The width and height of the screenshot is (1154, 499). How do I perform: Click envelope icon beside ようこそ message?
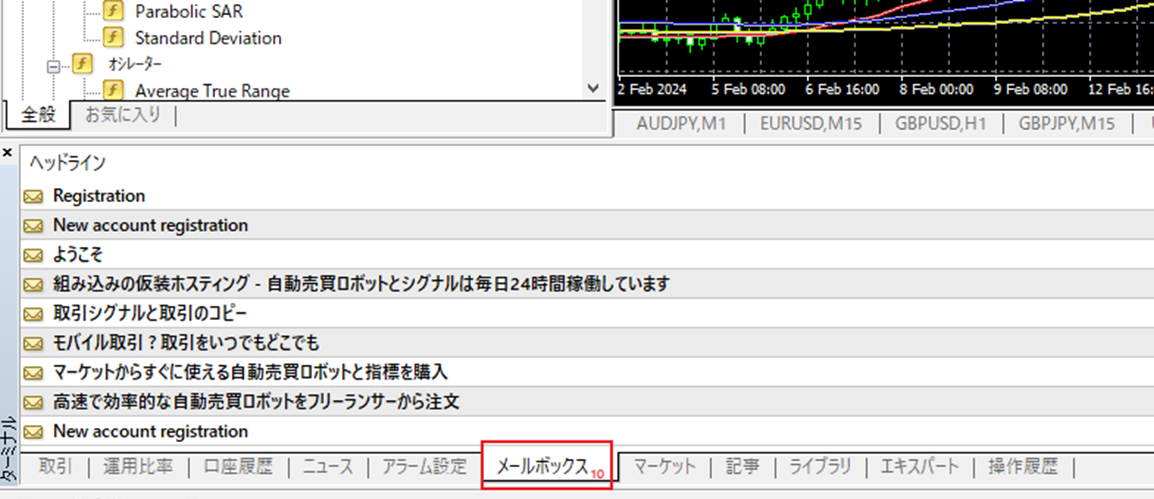tap(34, 255)
